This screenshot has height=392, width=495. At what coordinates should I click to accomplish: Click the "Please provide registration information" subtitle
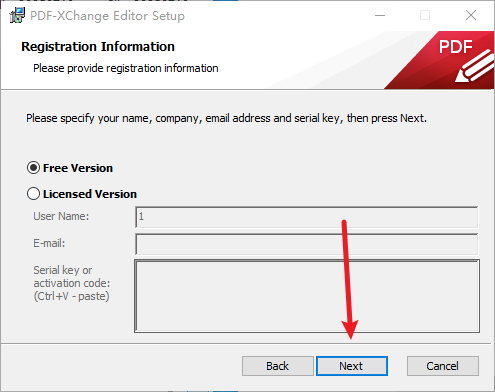126,68
